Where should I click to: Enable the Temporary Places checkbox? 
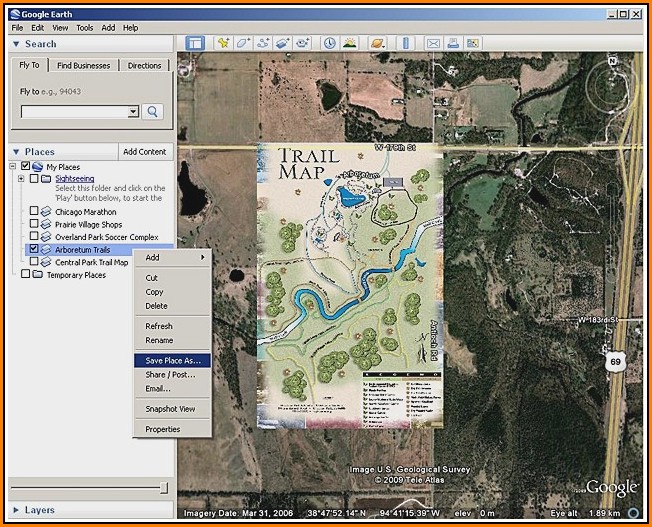click(25, 275)
